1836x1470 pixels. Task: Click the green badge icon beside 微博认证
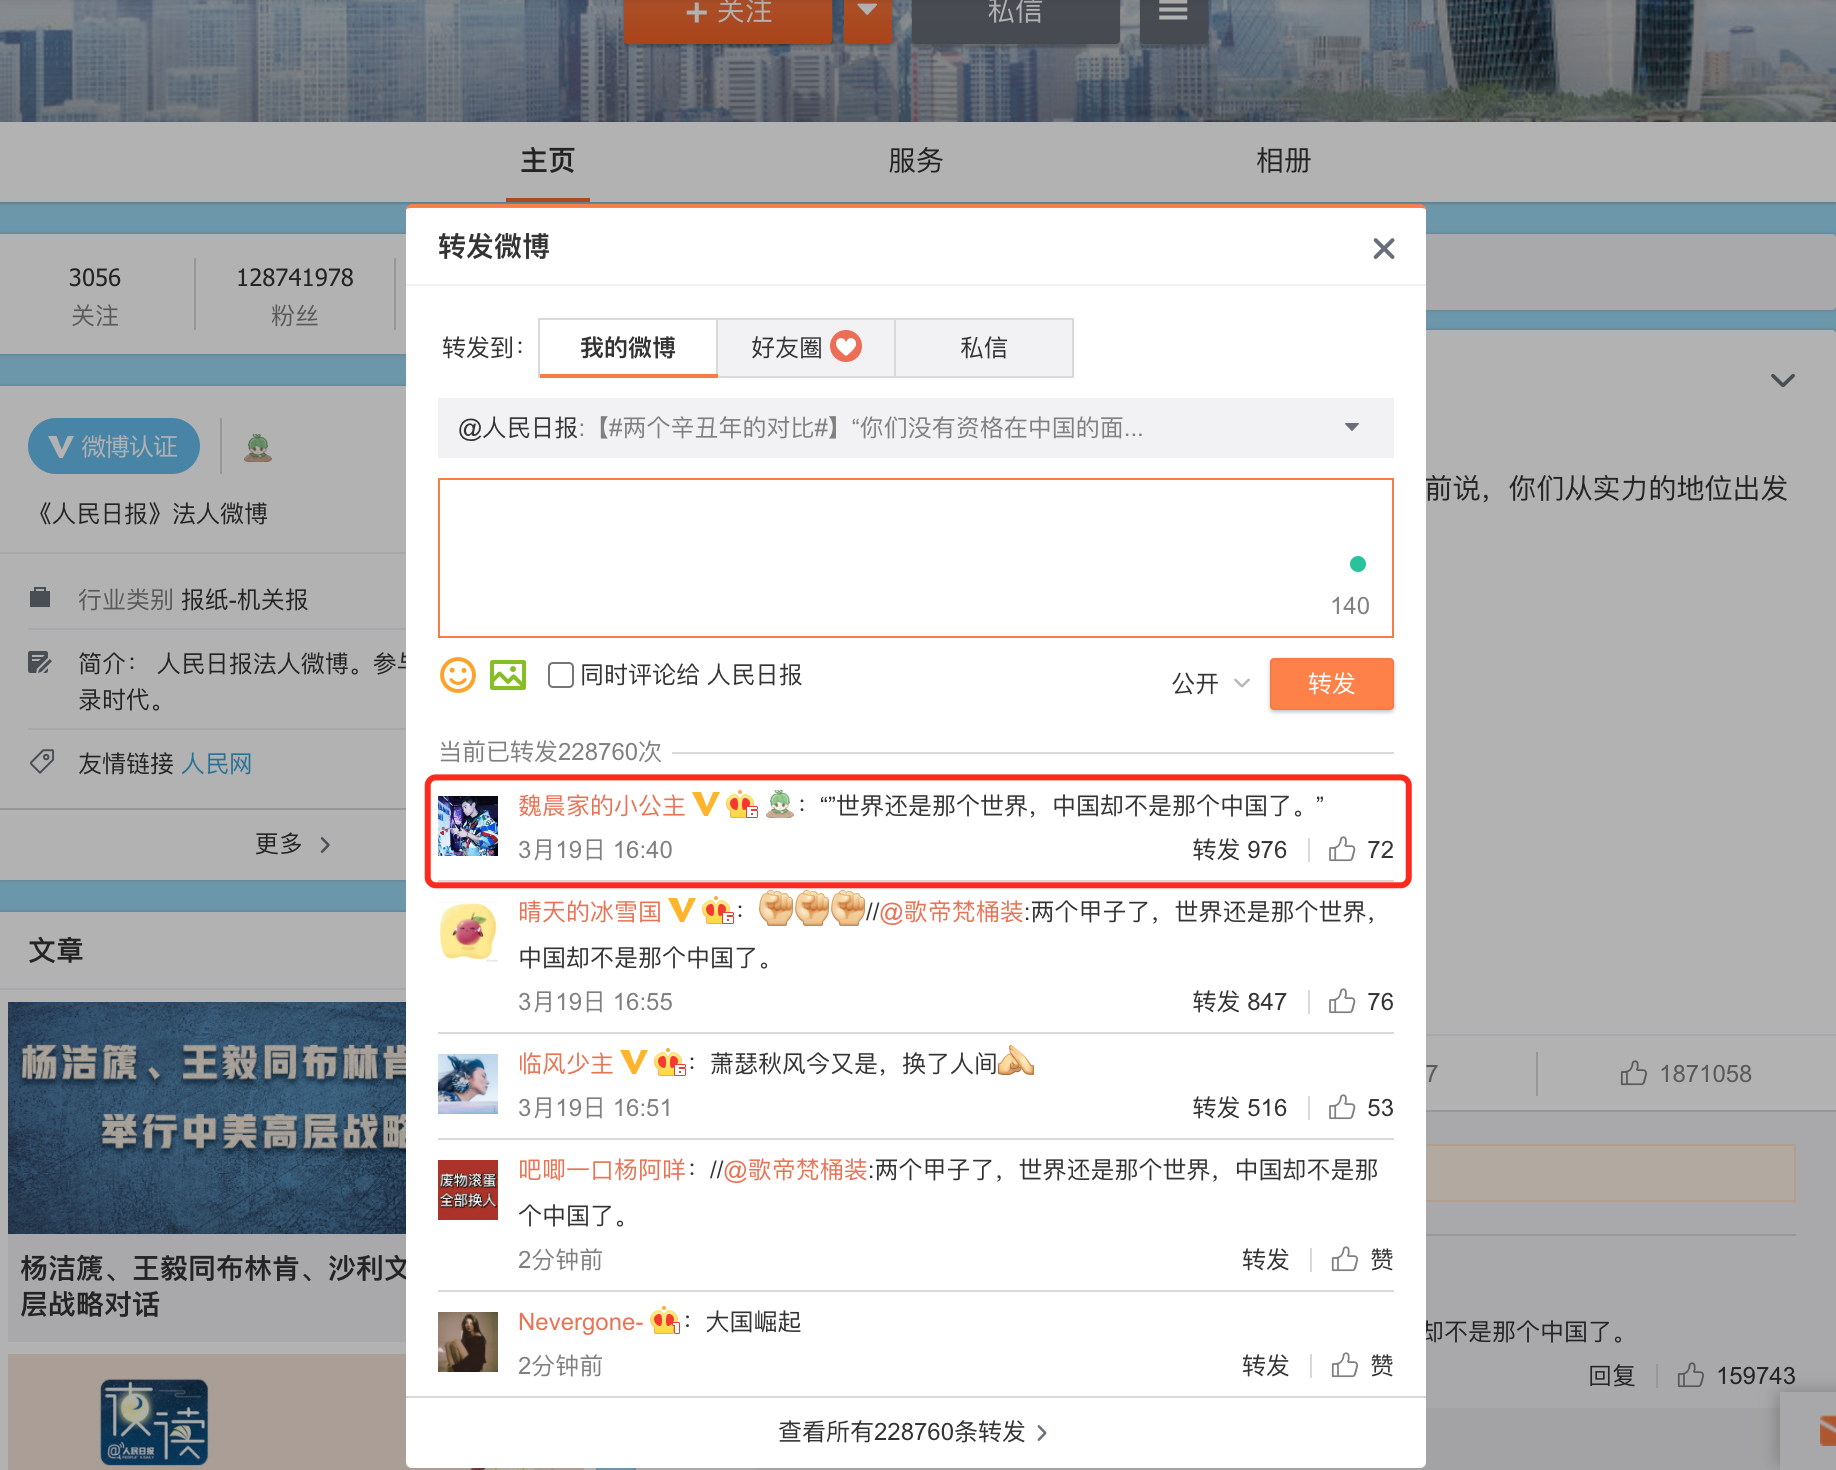click(258, 447)
